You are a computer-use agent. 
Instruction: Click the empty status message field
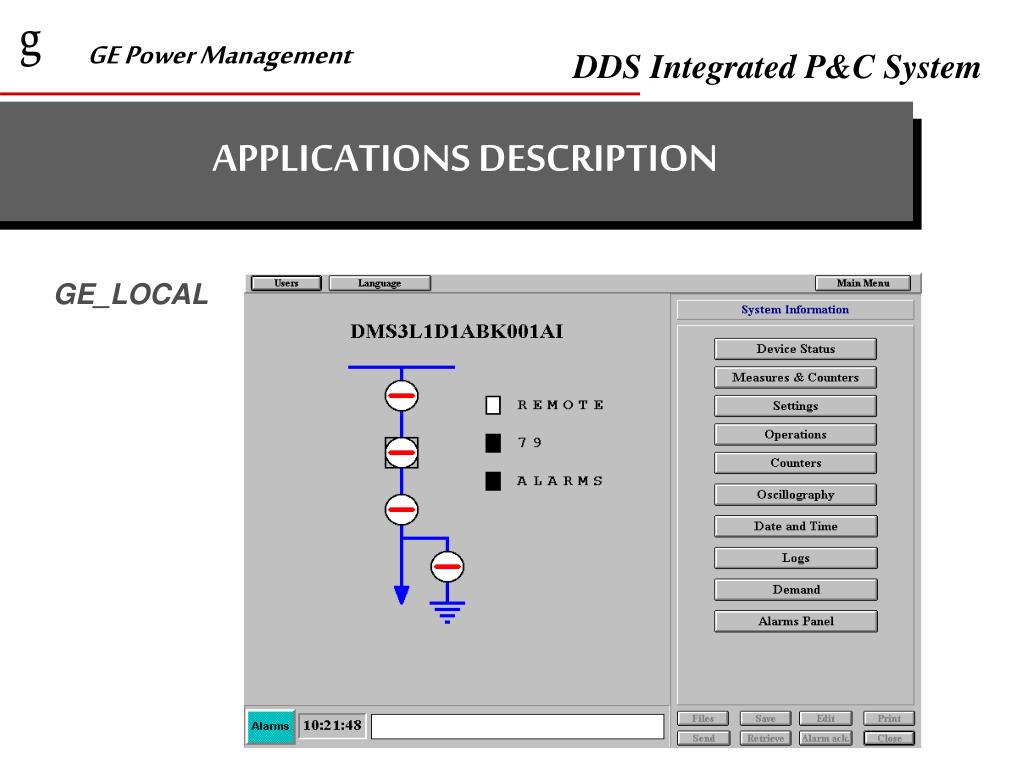517,726
